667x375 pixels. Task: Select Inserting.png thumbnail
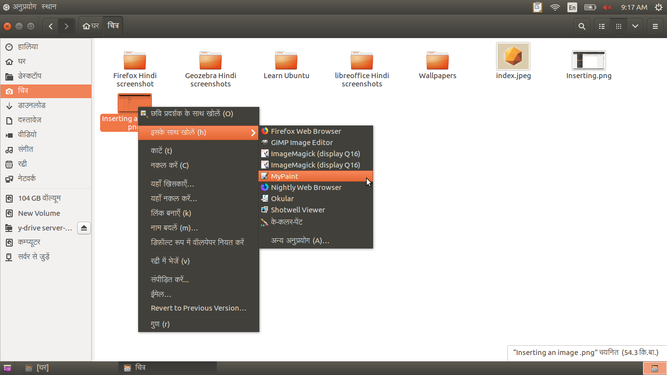coord(589,61)
